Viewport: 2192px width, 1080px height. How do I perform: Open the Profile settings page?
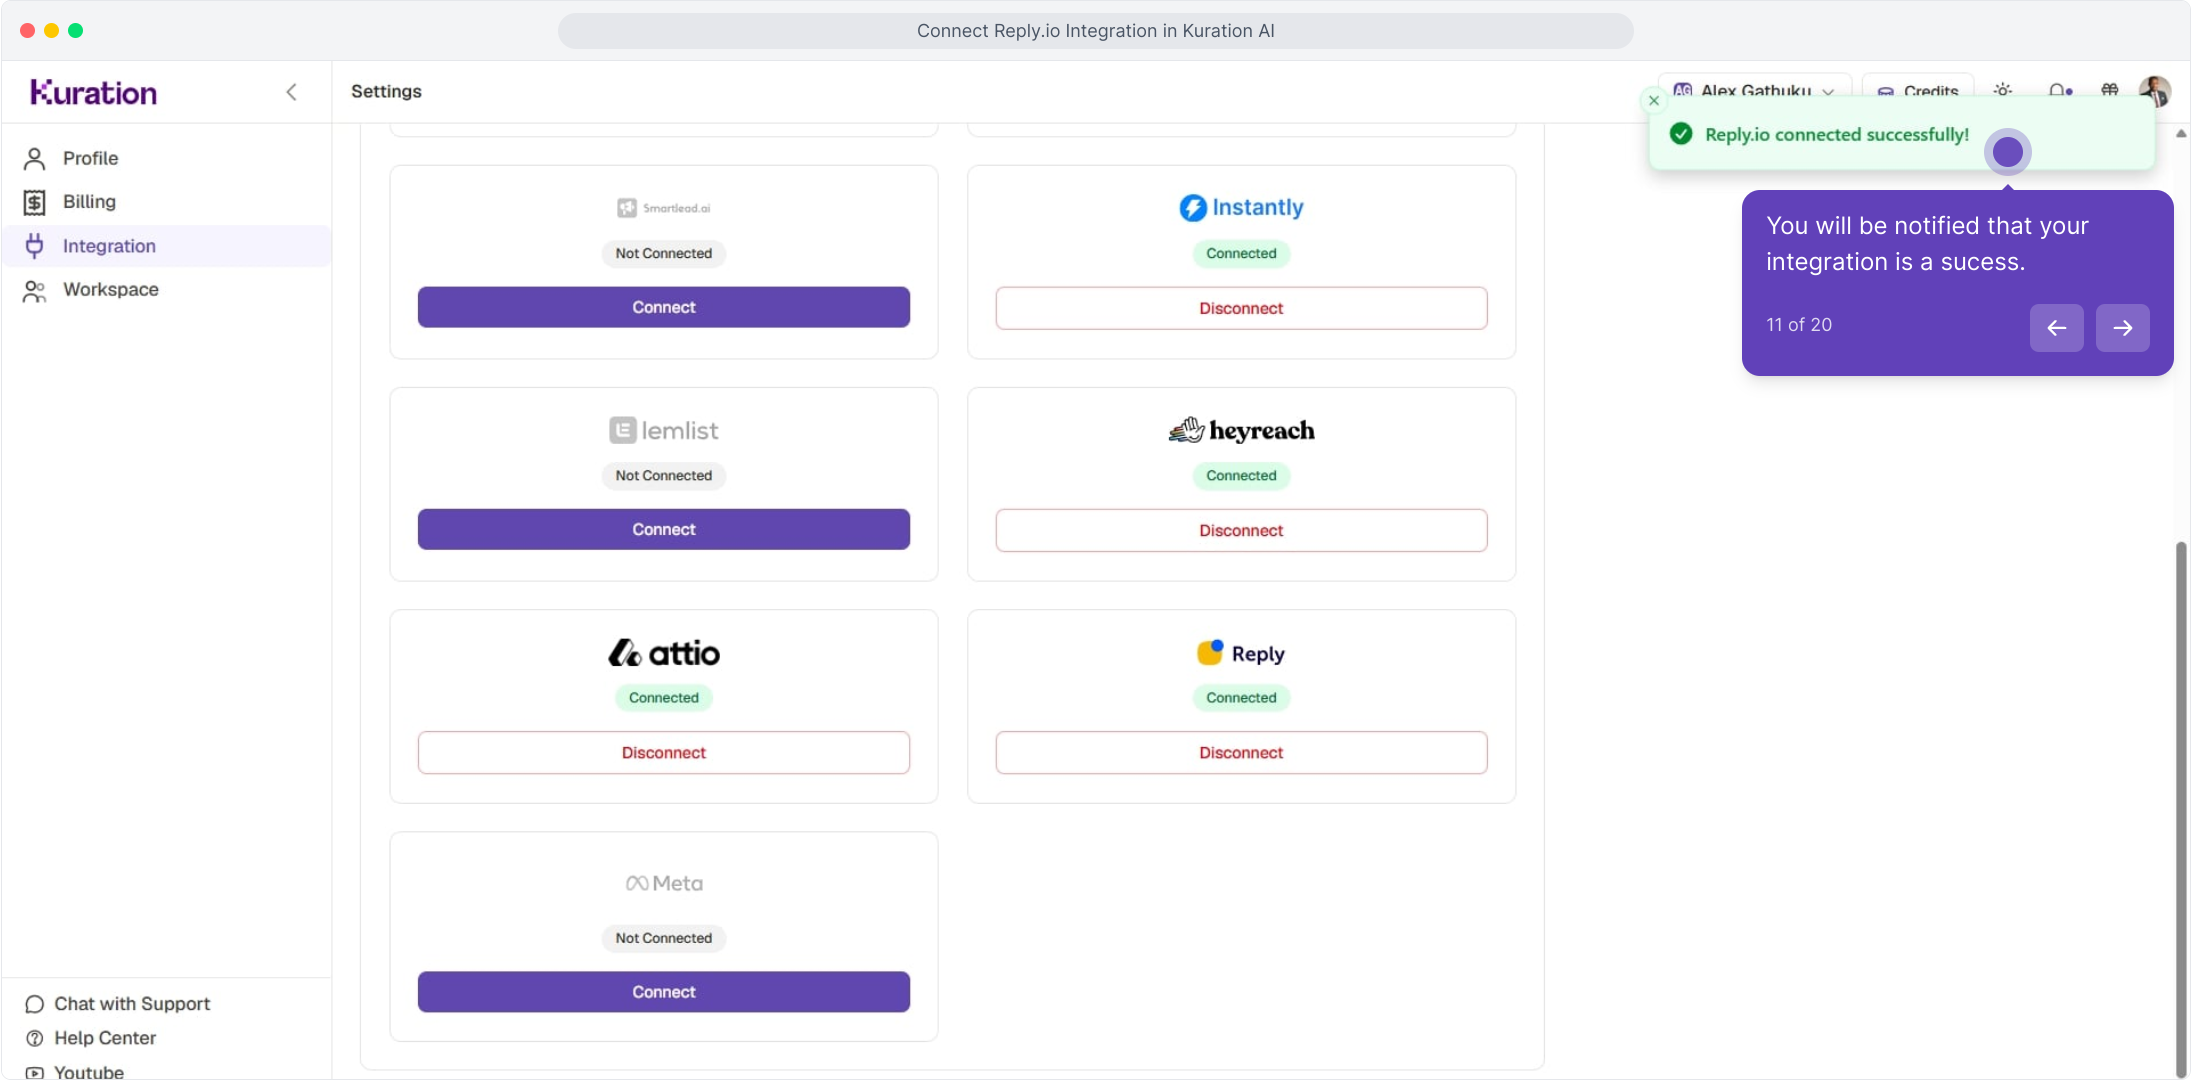[167, 158]
